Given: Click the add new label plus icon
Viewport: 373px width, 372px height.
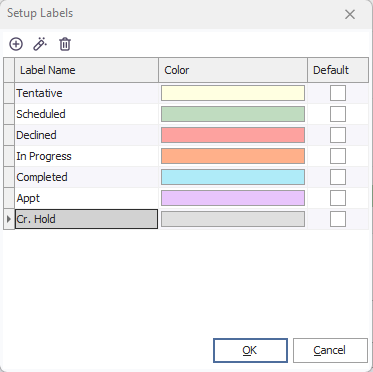Looking at the screenshot, I should [x=16, y=44].
